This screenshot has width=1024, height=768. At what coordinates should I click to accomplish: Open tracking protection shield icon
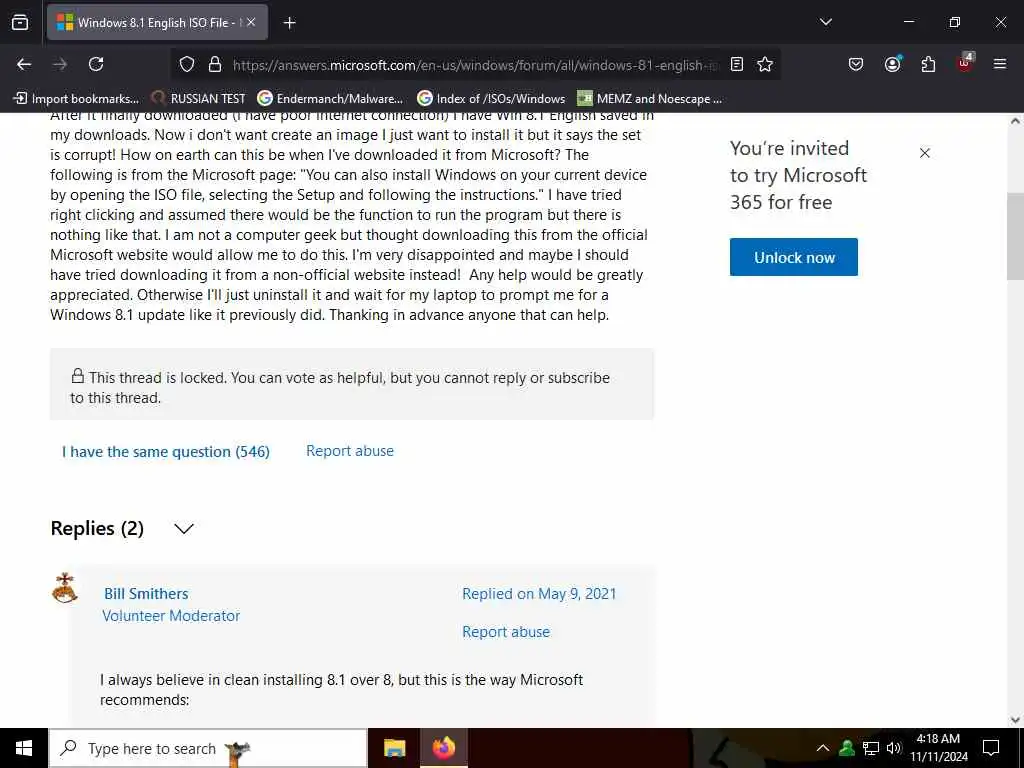[x=187, y=64]
